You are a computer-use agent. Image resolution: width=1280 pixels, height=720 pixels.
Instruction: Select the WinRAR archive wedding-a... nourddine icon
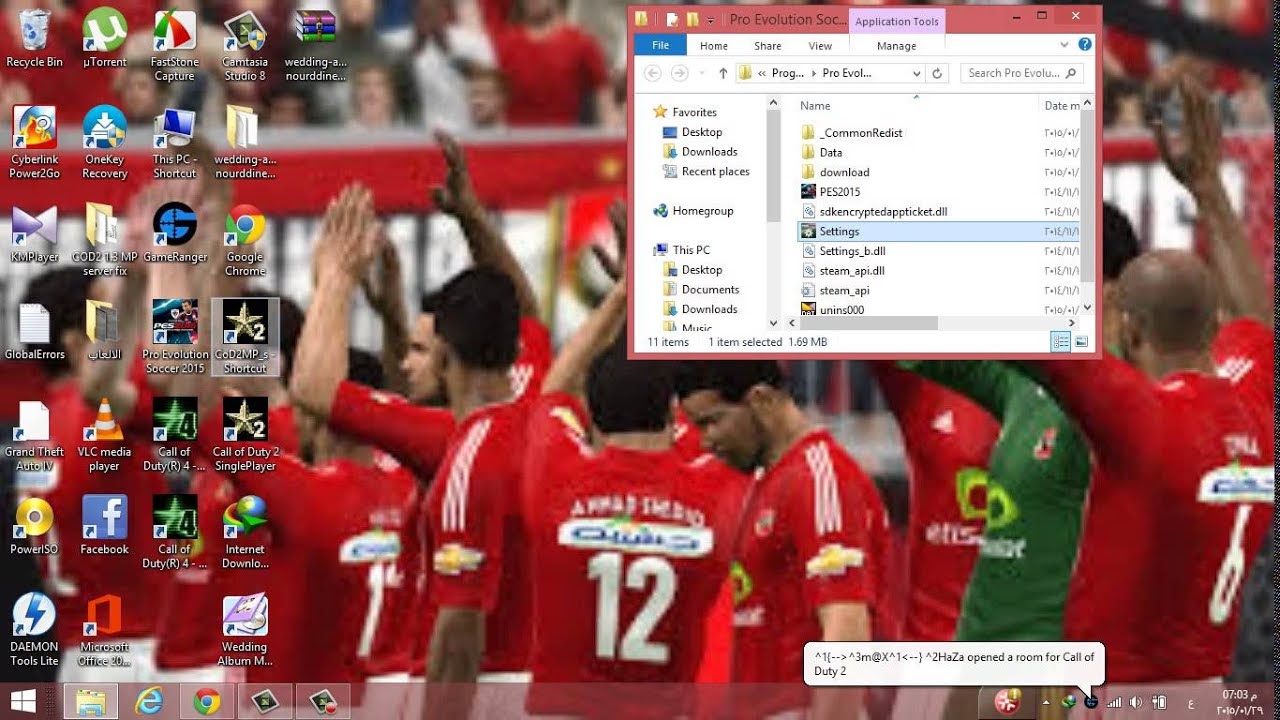[x=315, y=46]
